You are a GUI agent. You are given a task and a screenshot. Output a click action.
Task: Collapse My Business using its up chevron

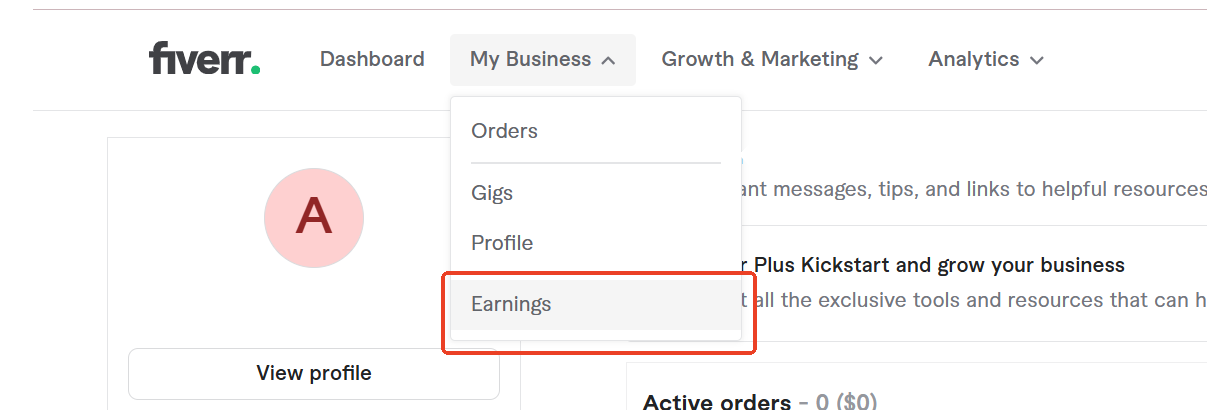608,61
